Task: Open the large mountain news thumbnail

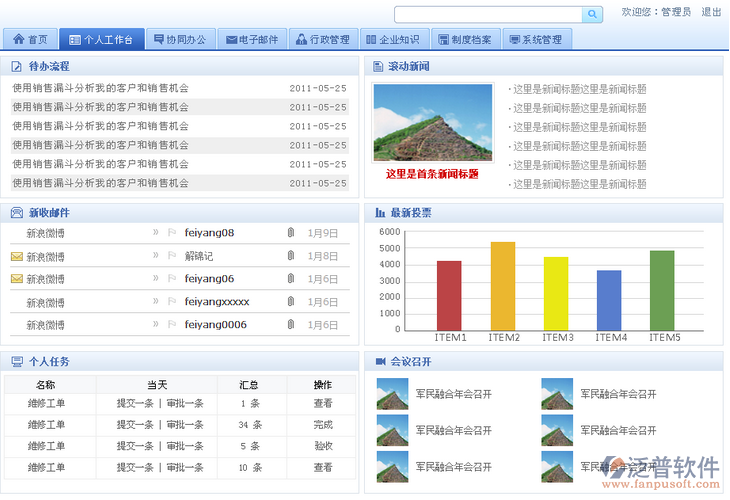Action: click(432, 122)
